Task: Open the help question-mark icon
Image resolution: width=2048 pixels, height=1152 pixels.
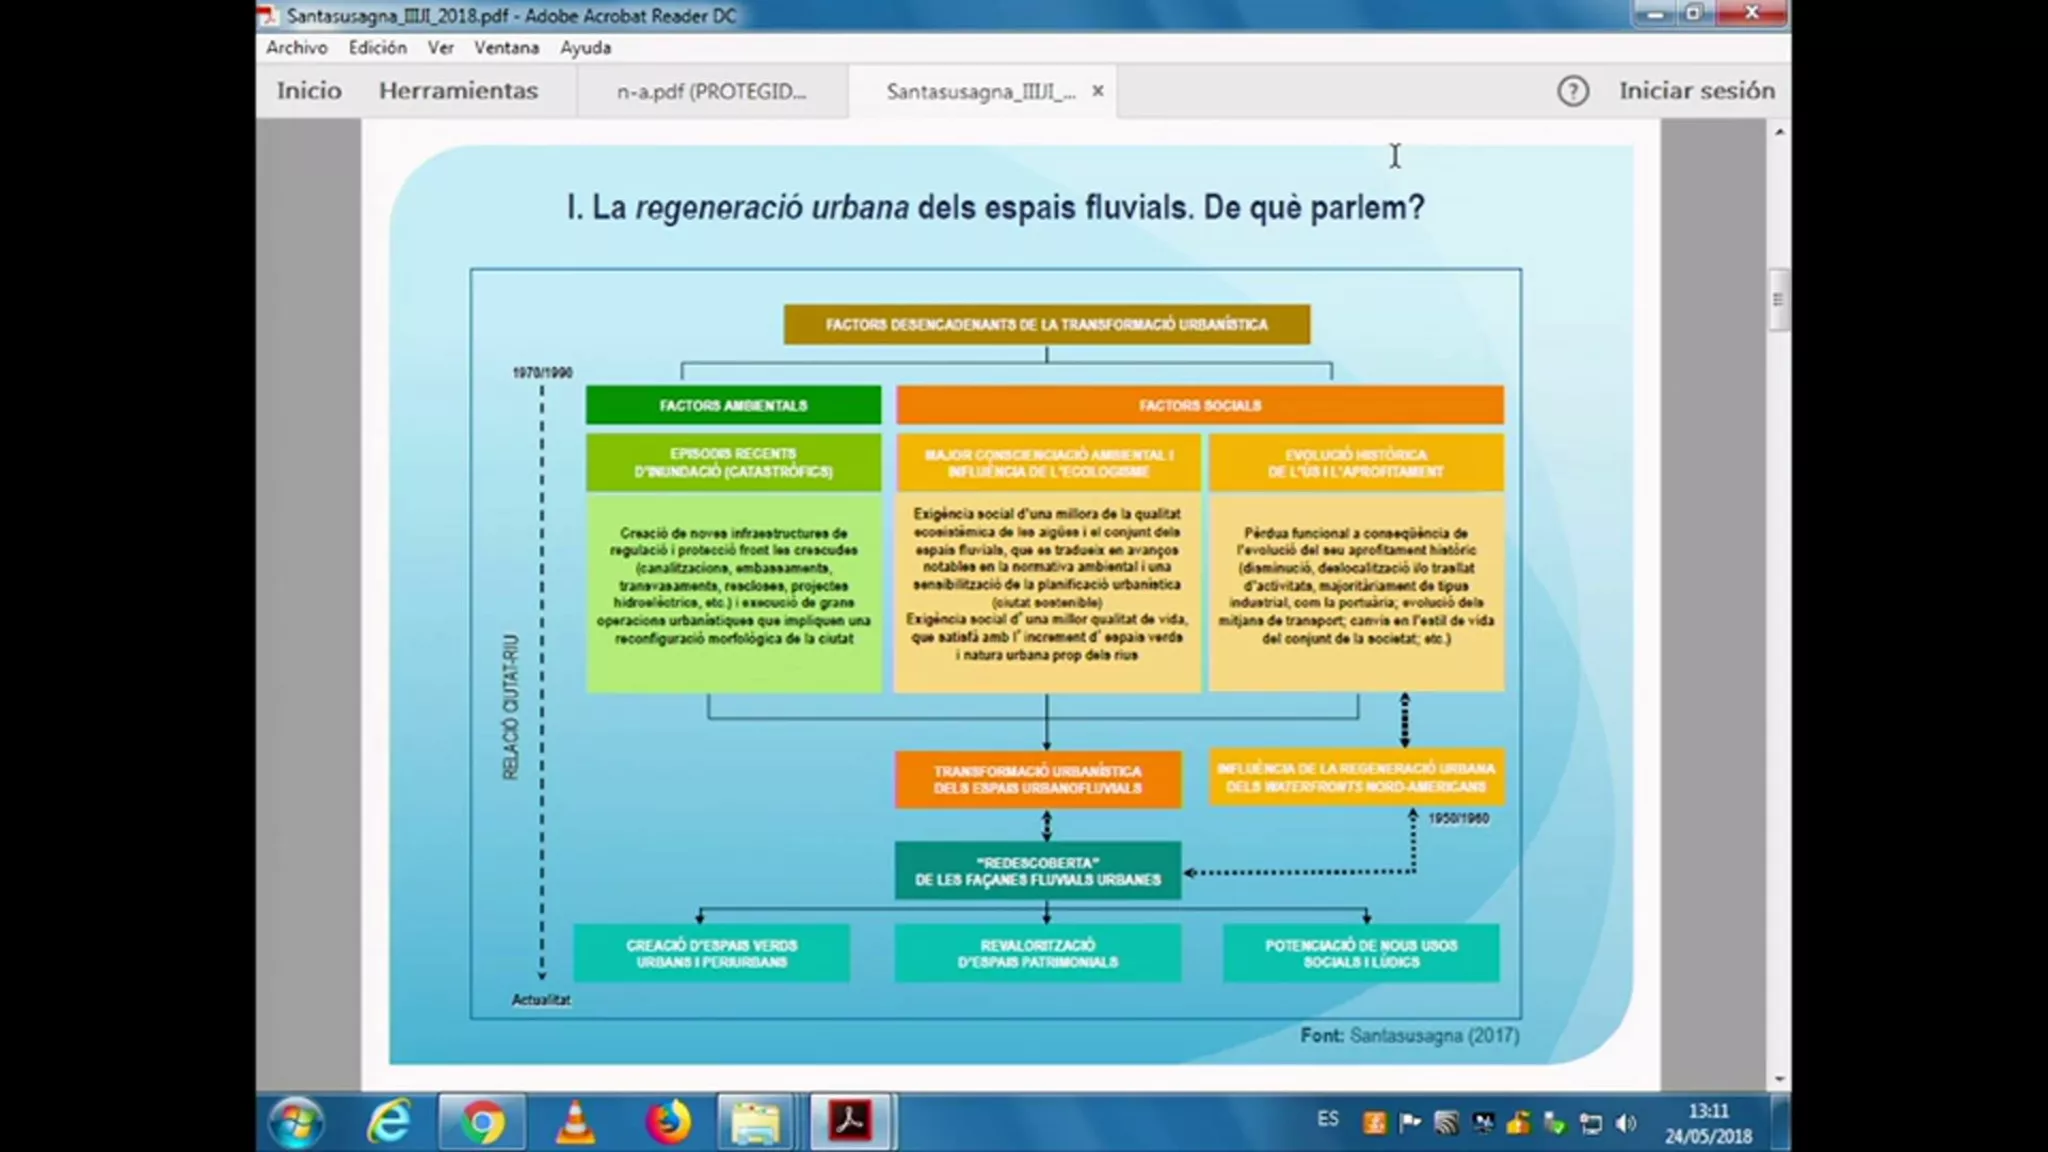Action: pyautogui.click(x=1573, y=91)
